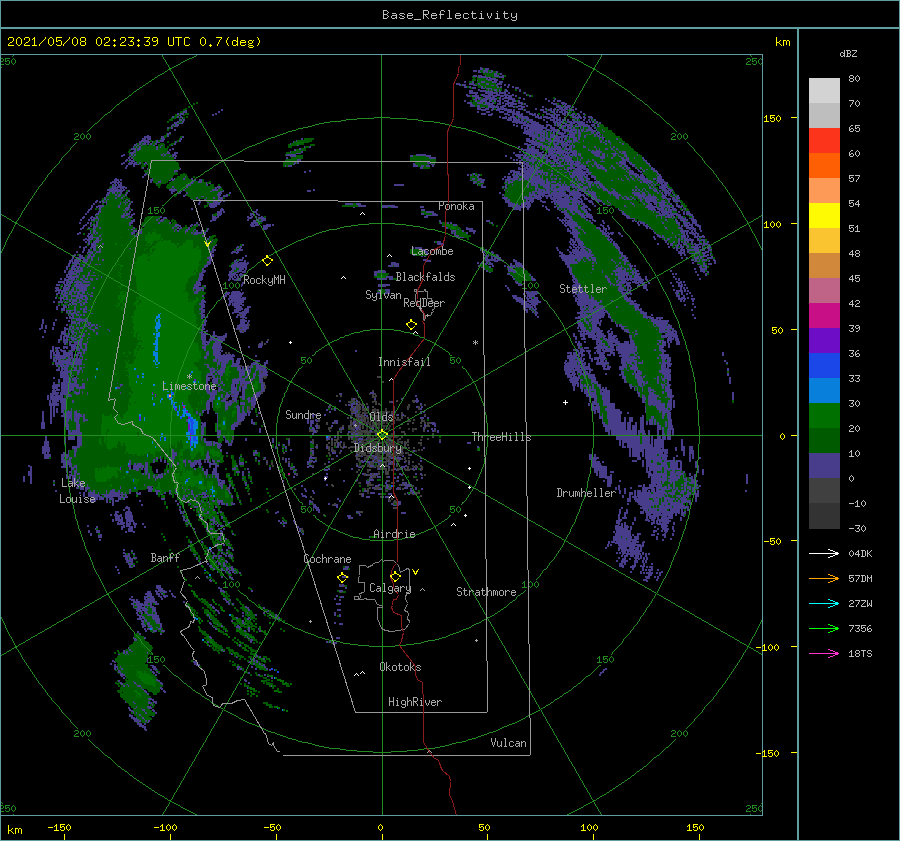900x841 pixels.
Task: Click the -150 tick on bottom axis
Action: point(59,827)
